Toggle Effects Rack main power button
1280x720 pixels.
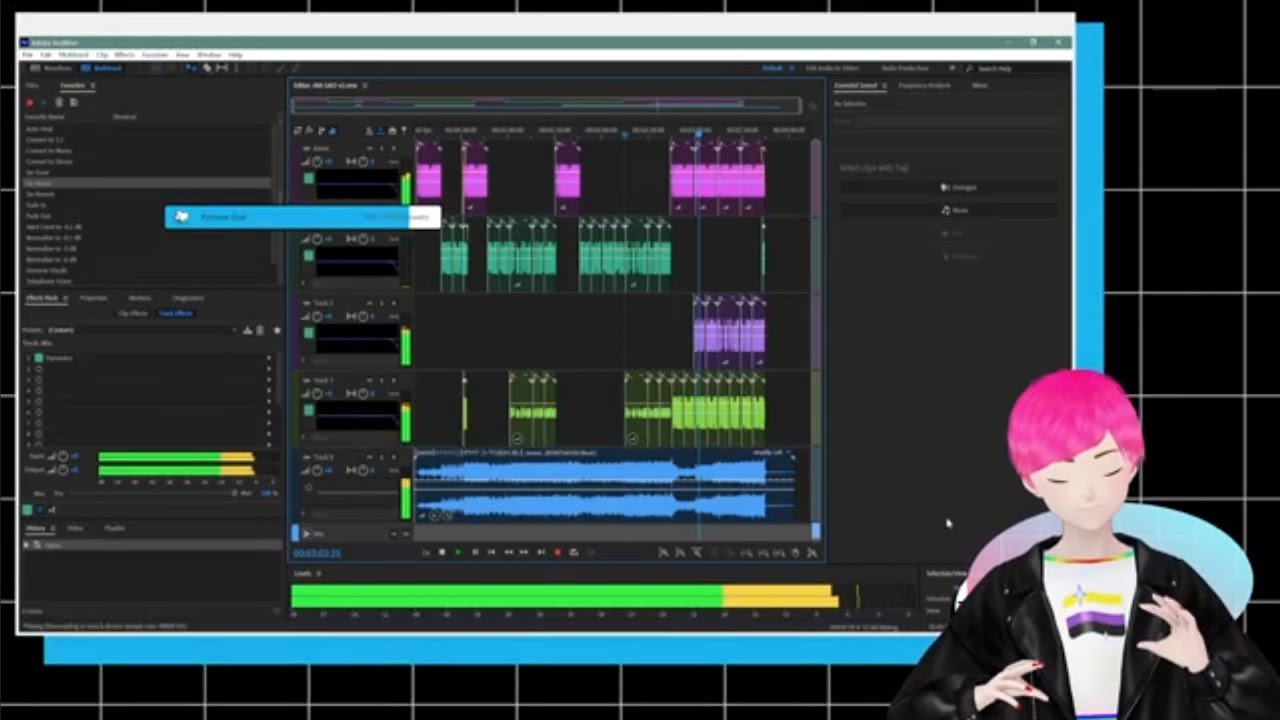(x=27, y=510)
